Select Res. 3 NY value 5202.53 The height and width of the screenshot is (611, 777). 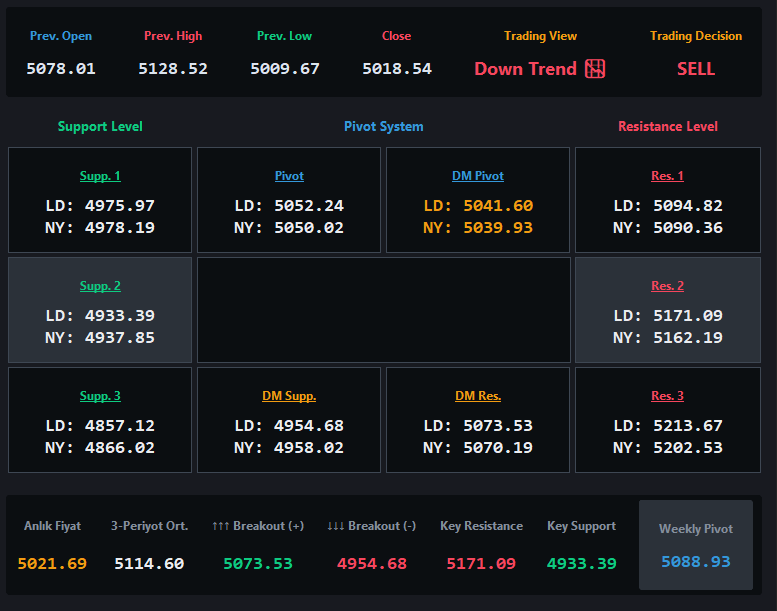688,448
